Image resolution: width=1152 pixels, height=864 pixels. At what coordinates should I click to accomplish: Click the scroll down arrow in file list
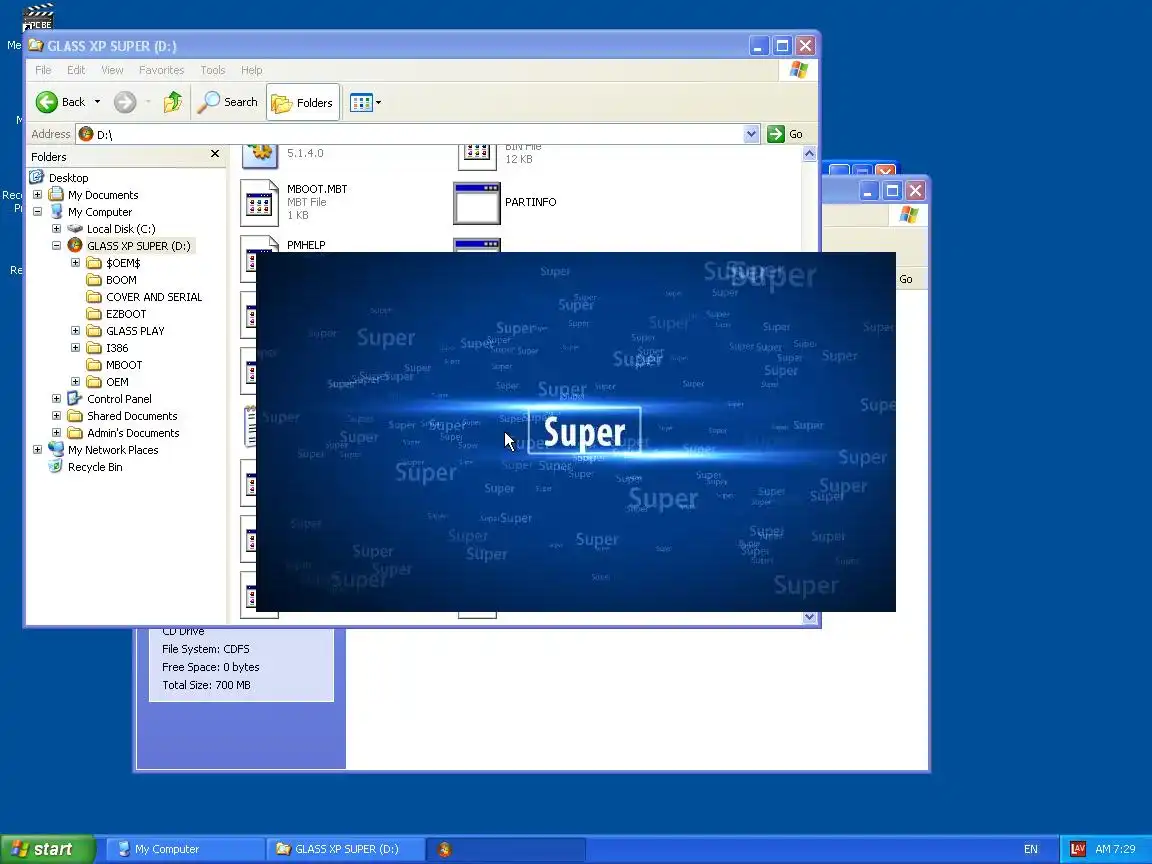[809, 617]
